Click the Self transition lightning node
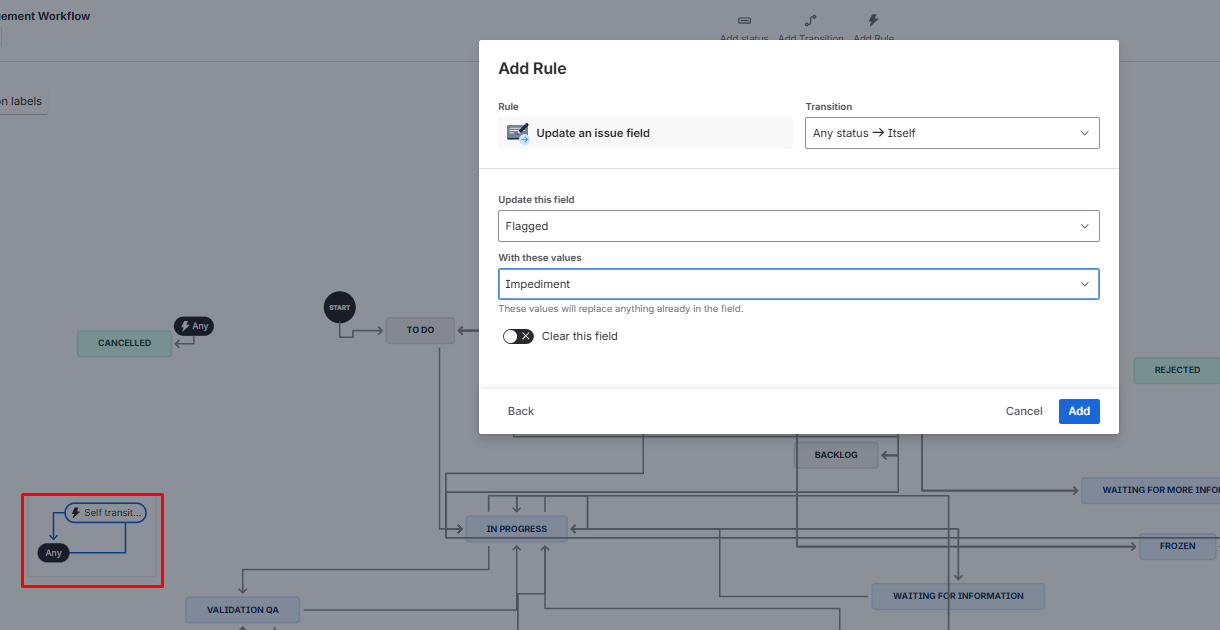 point(106,513)
